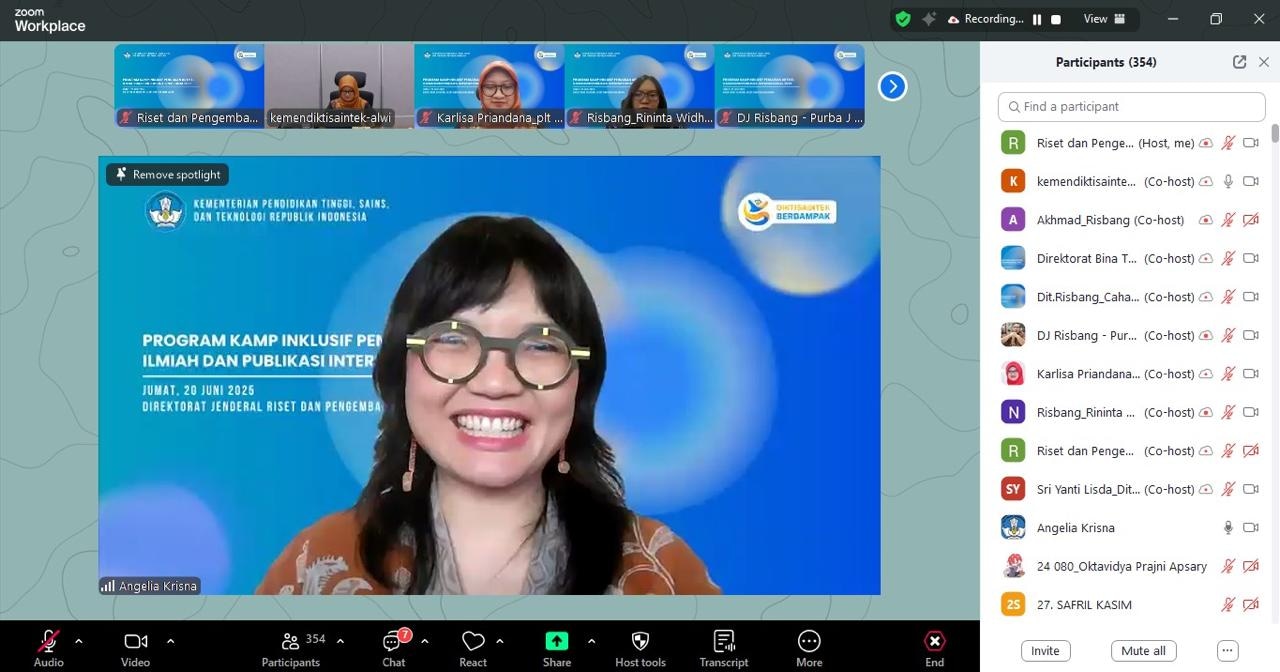Stop the meeting recording
The width and height of the screenshot is (1280, 672).
(1056, 19)
